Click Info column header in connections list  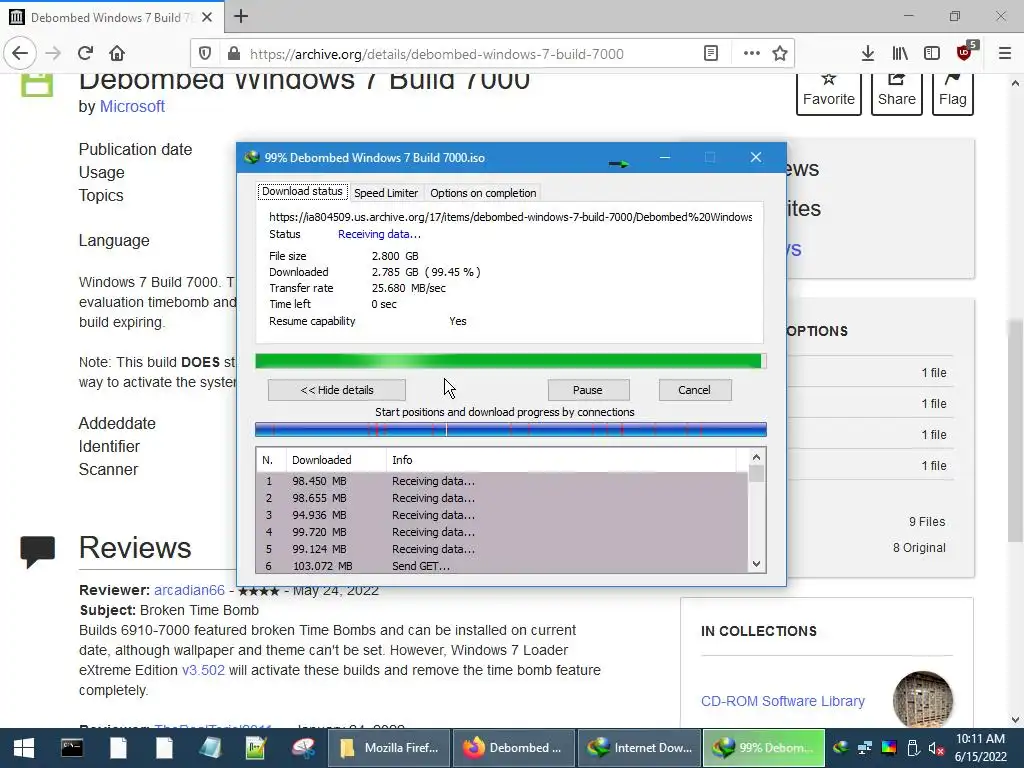(x=561, y=460)
